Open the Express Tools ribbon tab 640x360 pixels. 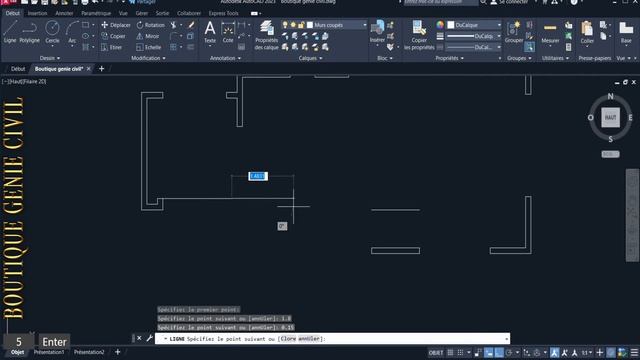tap(224, 13)
